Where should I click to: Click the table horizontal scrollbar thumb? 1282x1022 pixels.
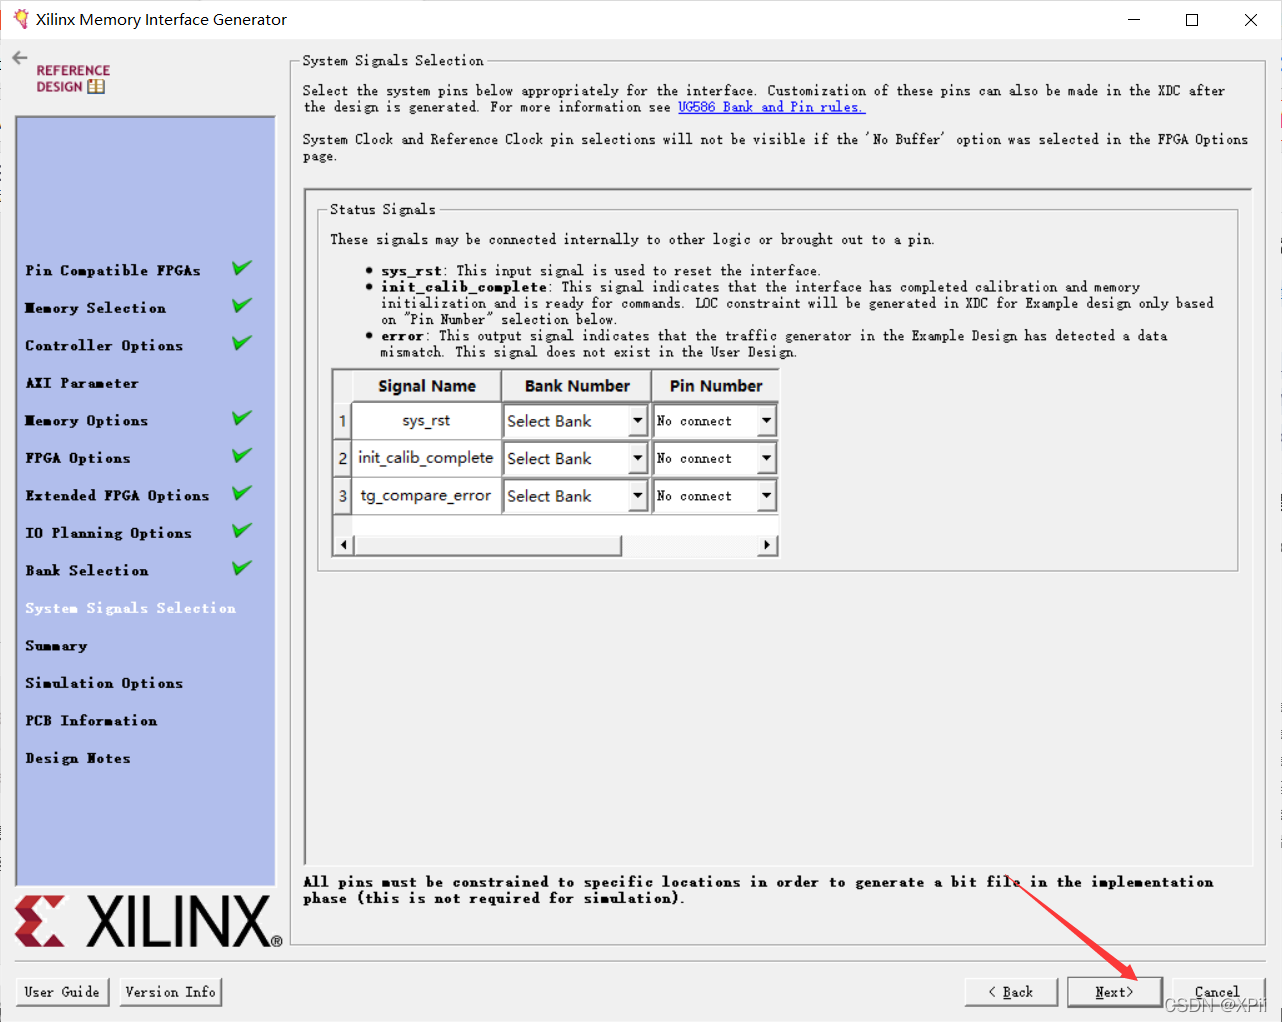pyautogui.click(x=488, y=545)
